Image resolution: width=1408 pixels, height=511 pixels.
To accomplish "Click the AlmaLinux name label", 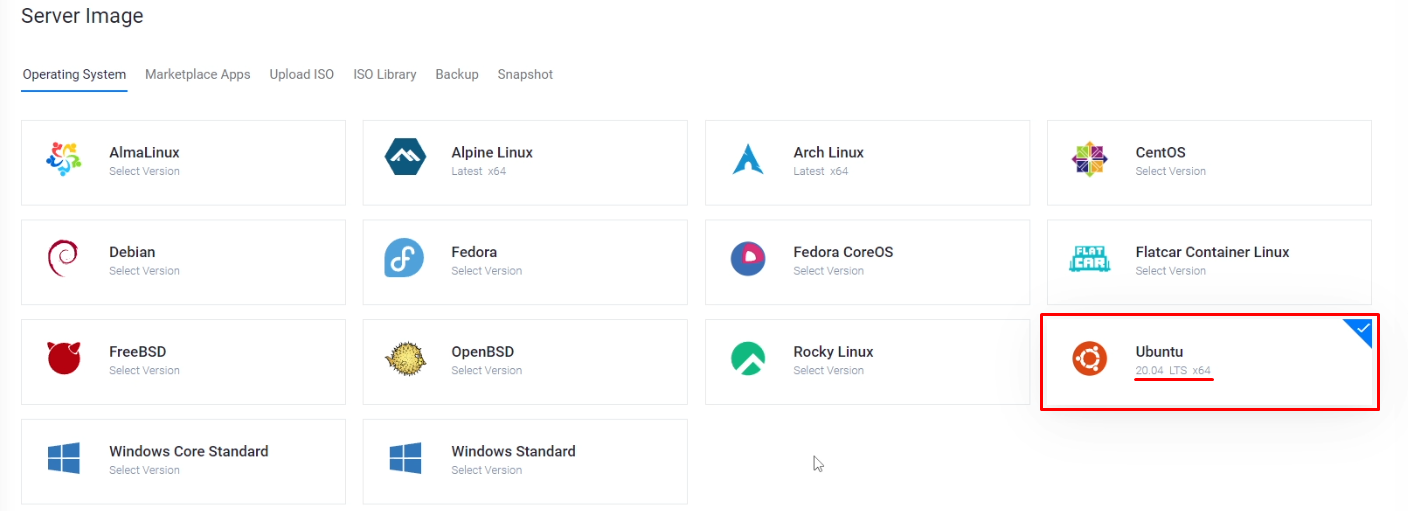I will tap(144, 152).
